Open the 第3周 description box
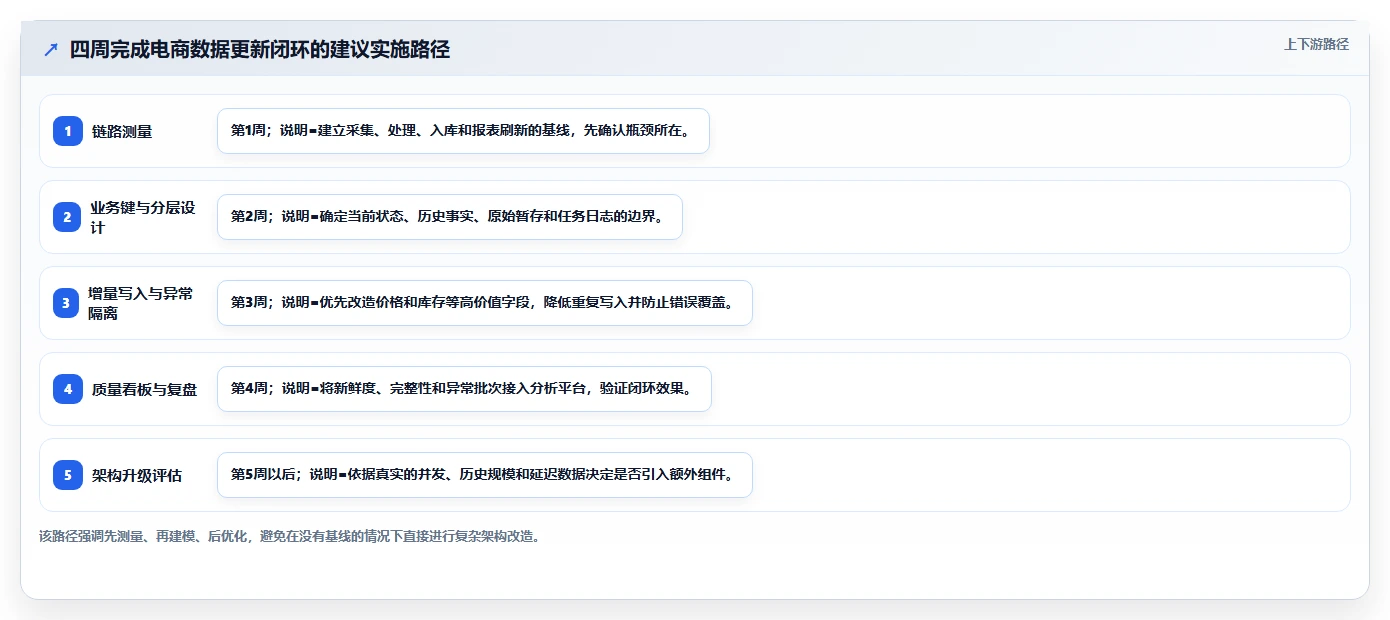Viewport: 1390px width, 620px height. pyautogui.click(x=484, y=303)
